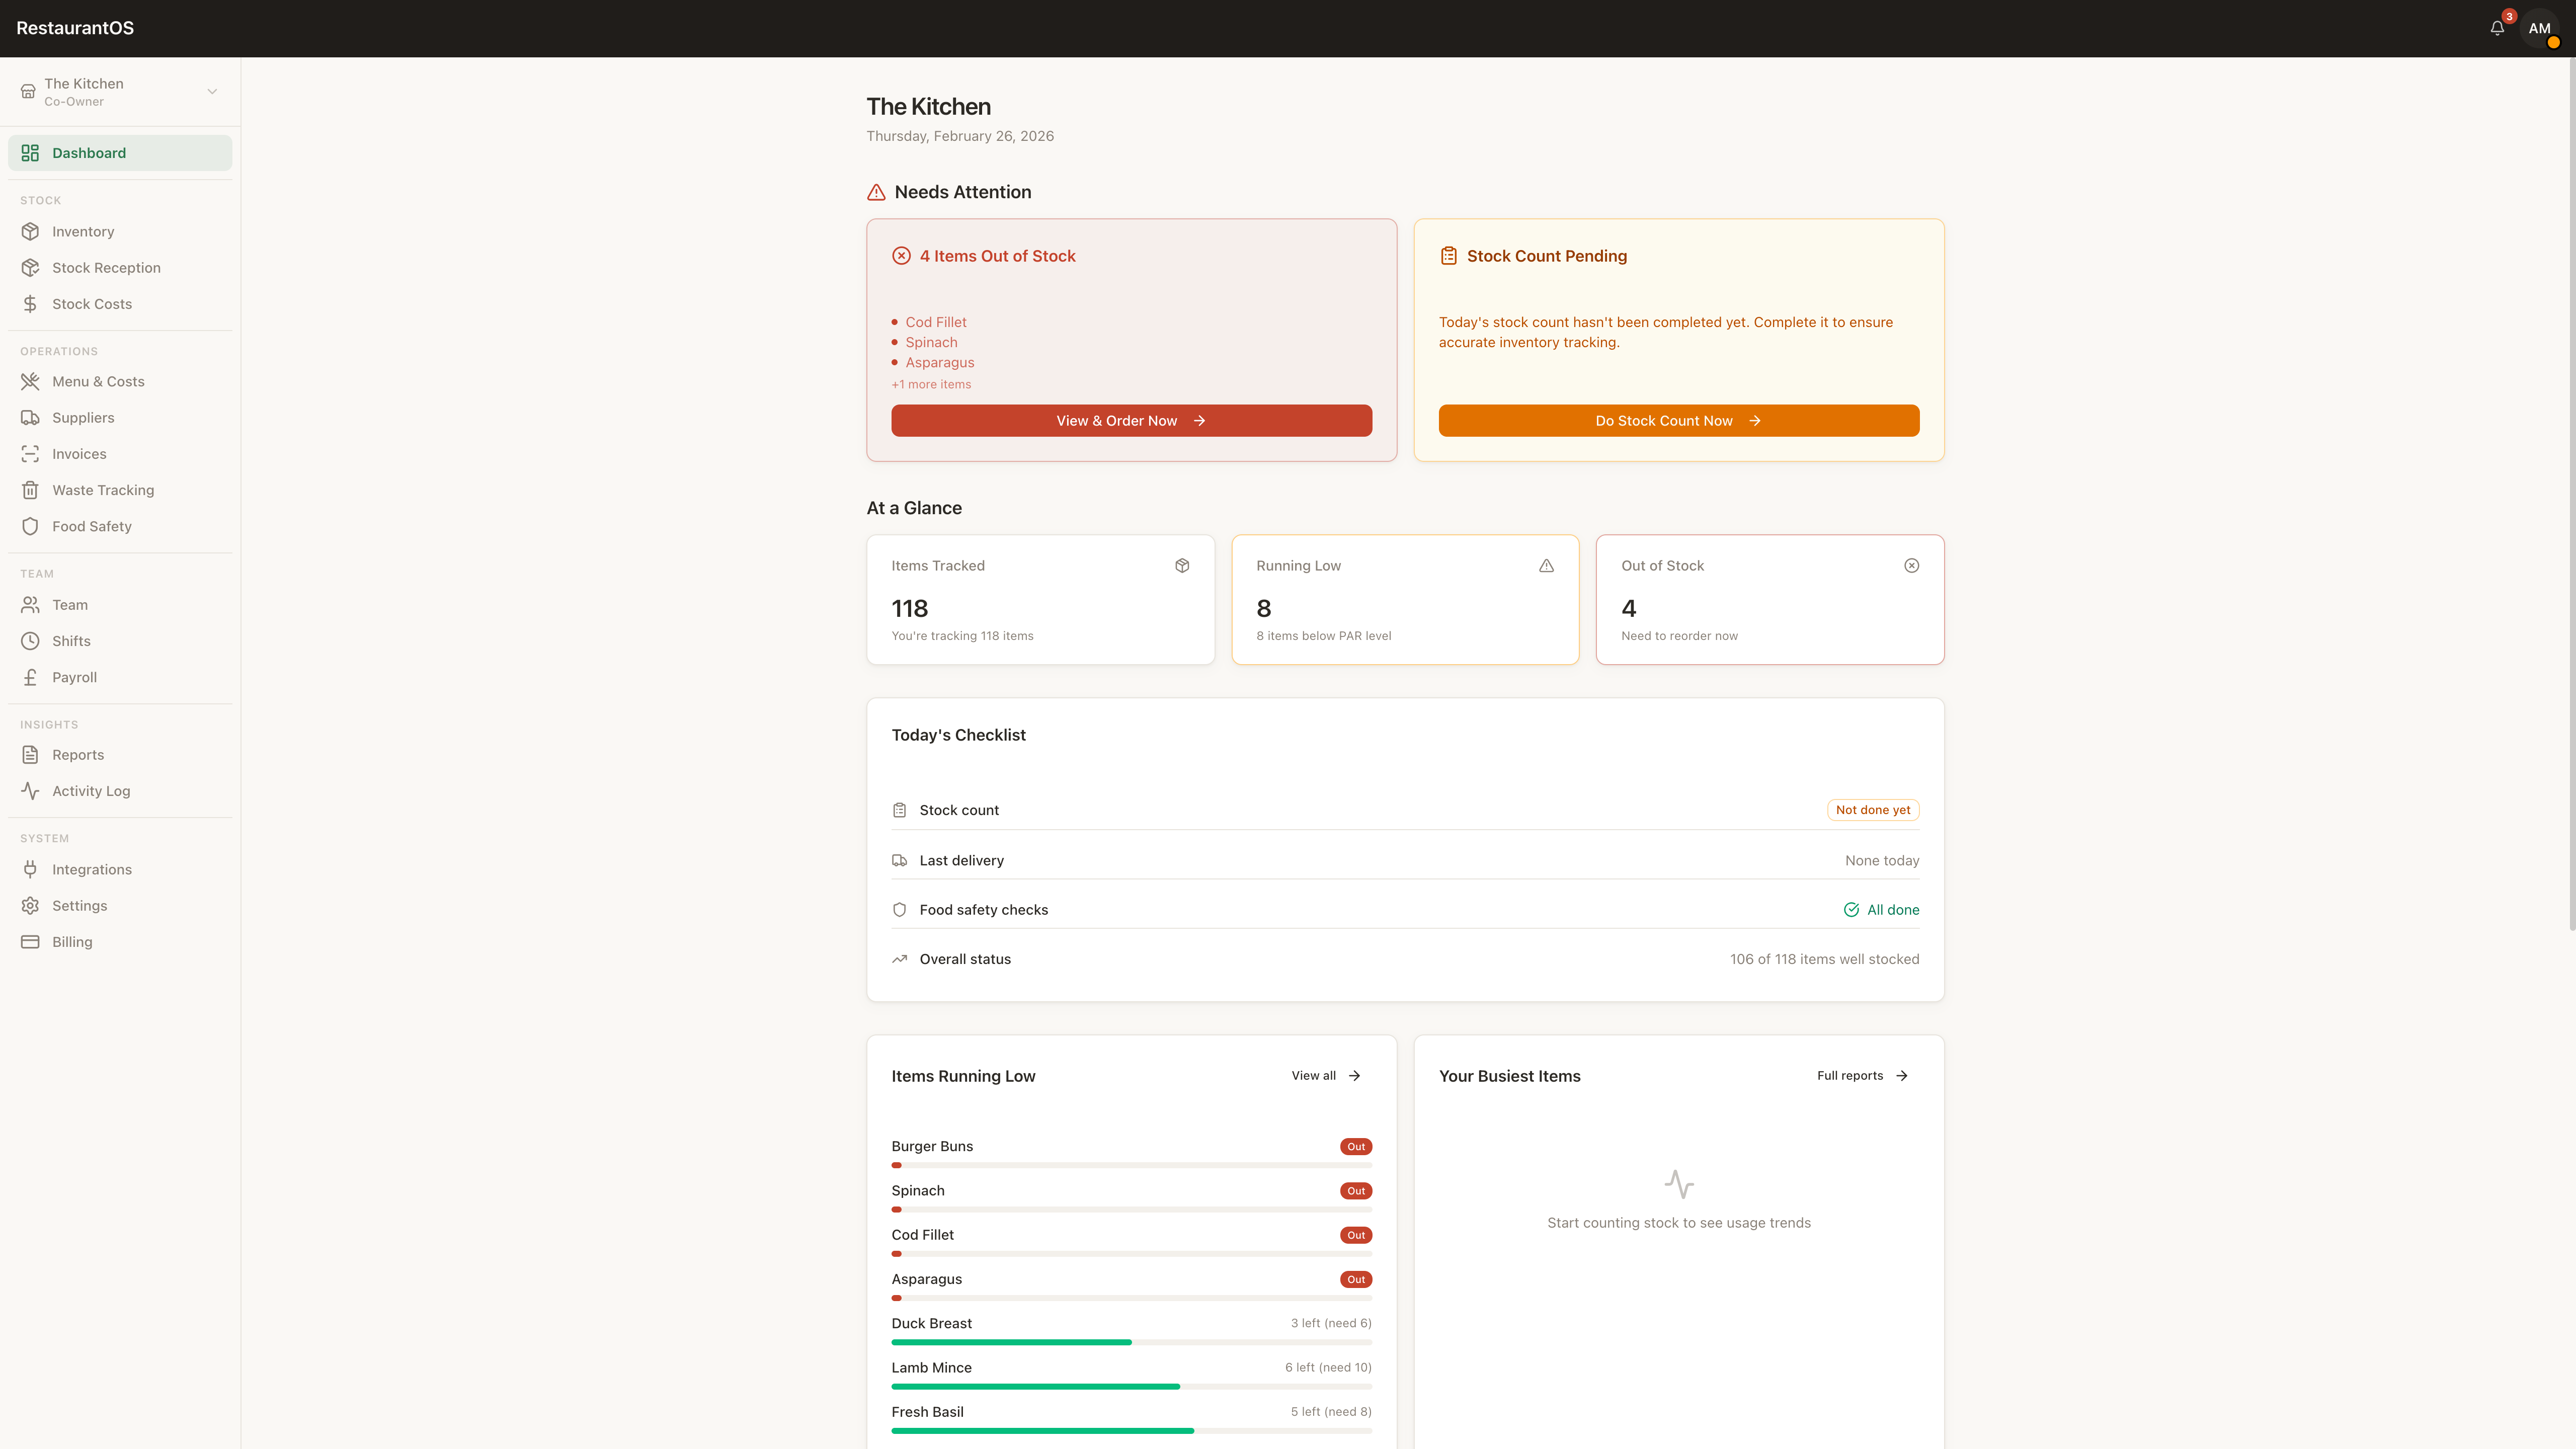Click the Dashboard grid icon in sidebar

[x=30, y=153]
